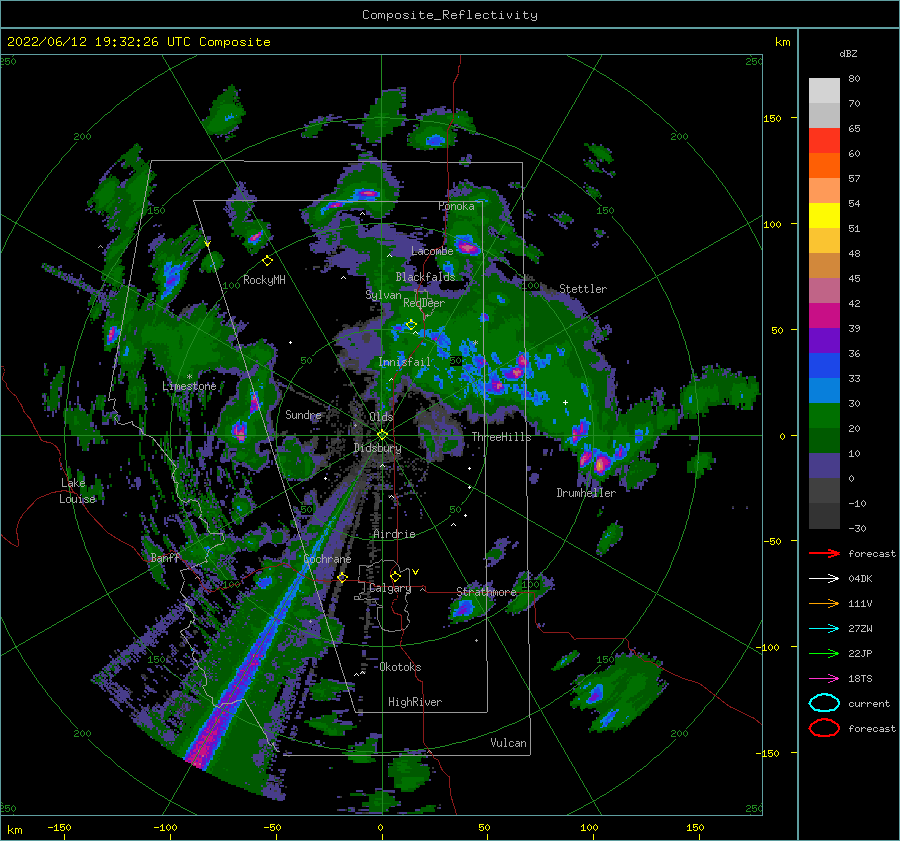
Task: Click the cyan 'current' ellipse legend icon
Action: (x=824, y=703)
